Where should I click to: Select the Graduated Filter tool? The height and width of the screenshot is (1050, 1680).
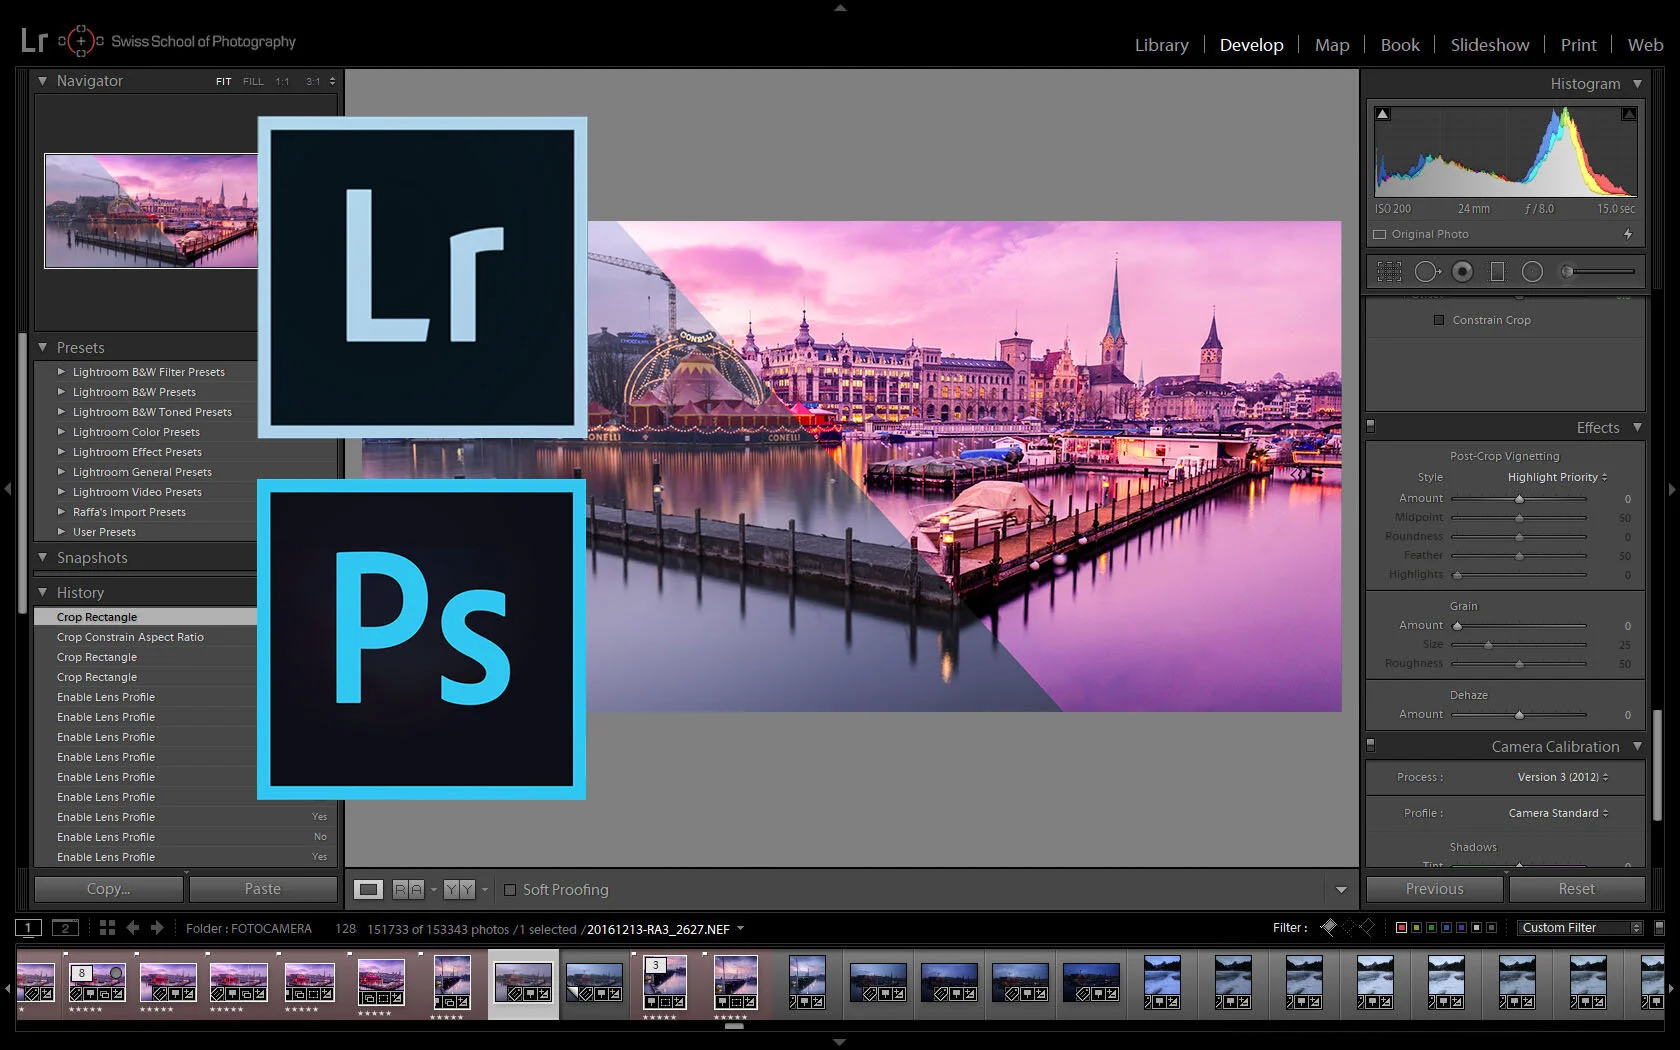1497,272
